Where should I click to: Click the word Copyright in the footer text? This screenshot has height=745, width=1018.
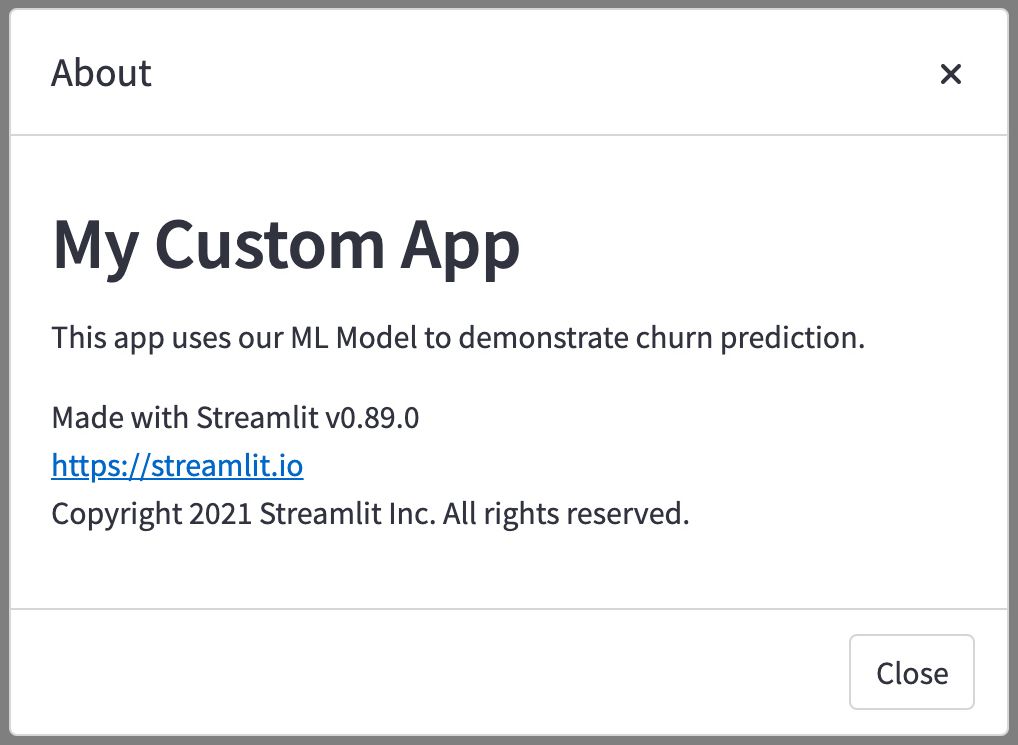point(115,514)
